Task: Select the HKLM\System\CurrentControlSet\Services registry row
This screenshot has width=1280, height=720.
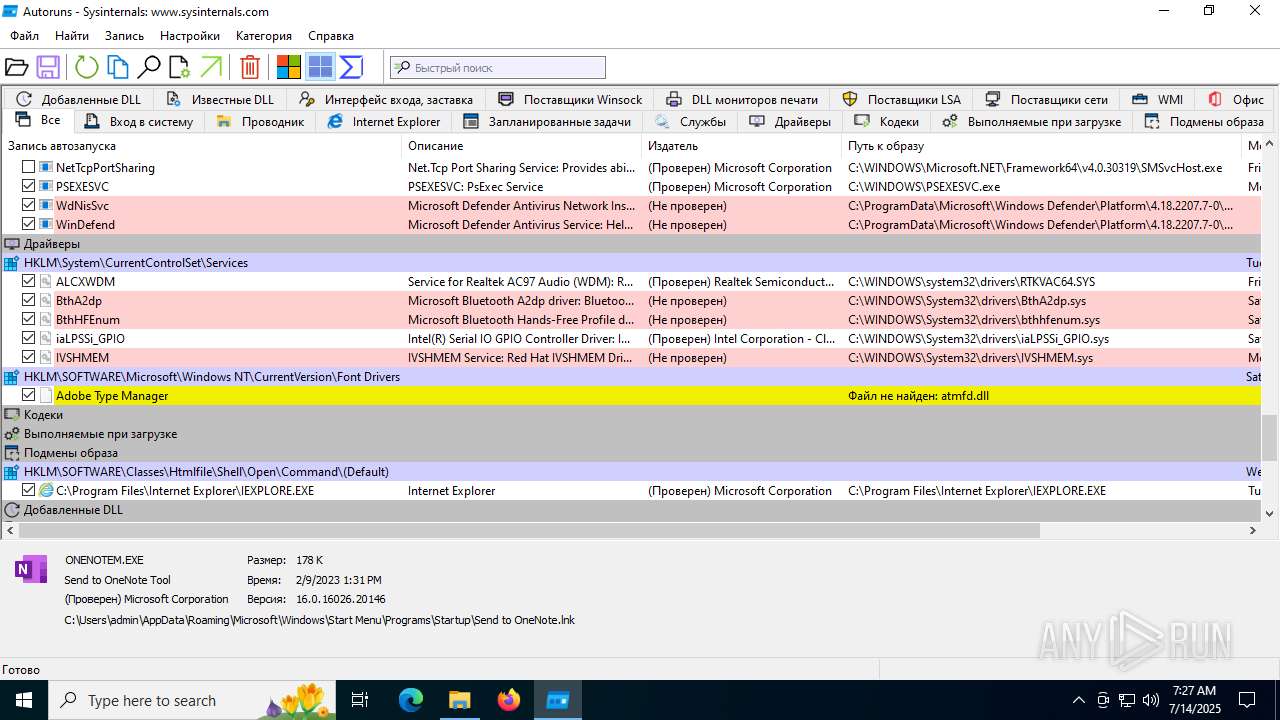Action: pos(631,263)
